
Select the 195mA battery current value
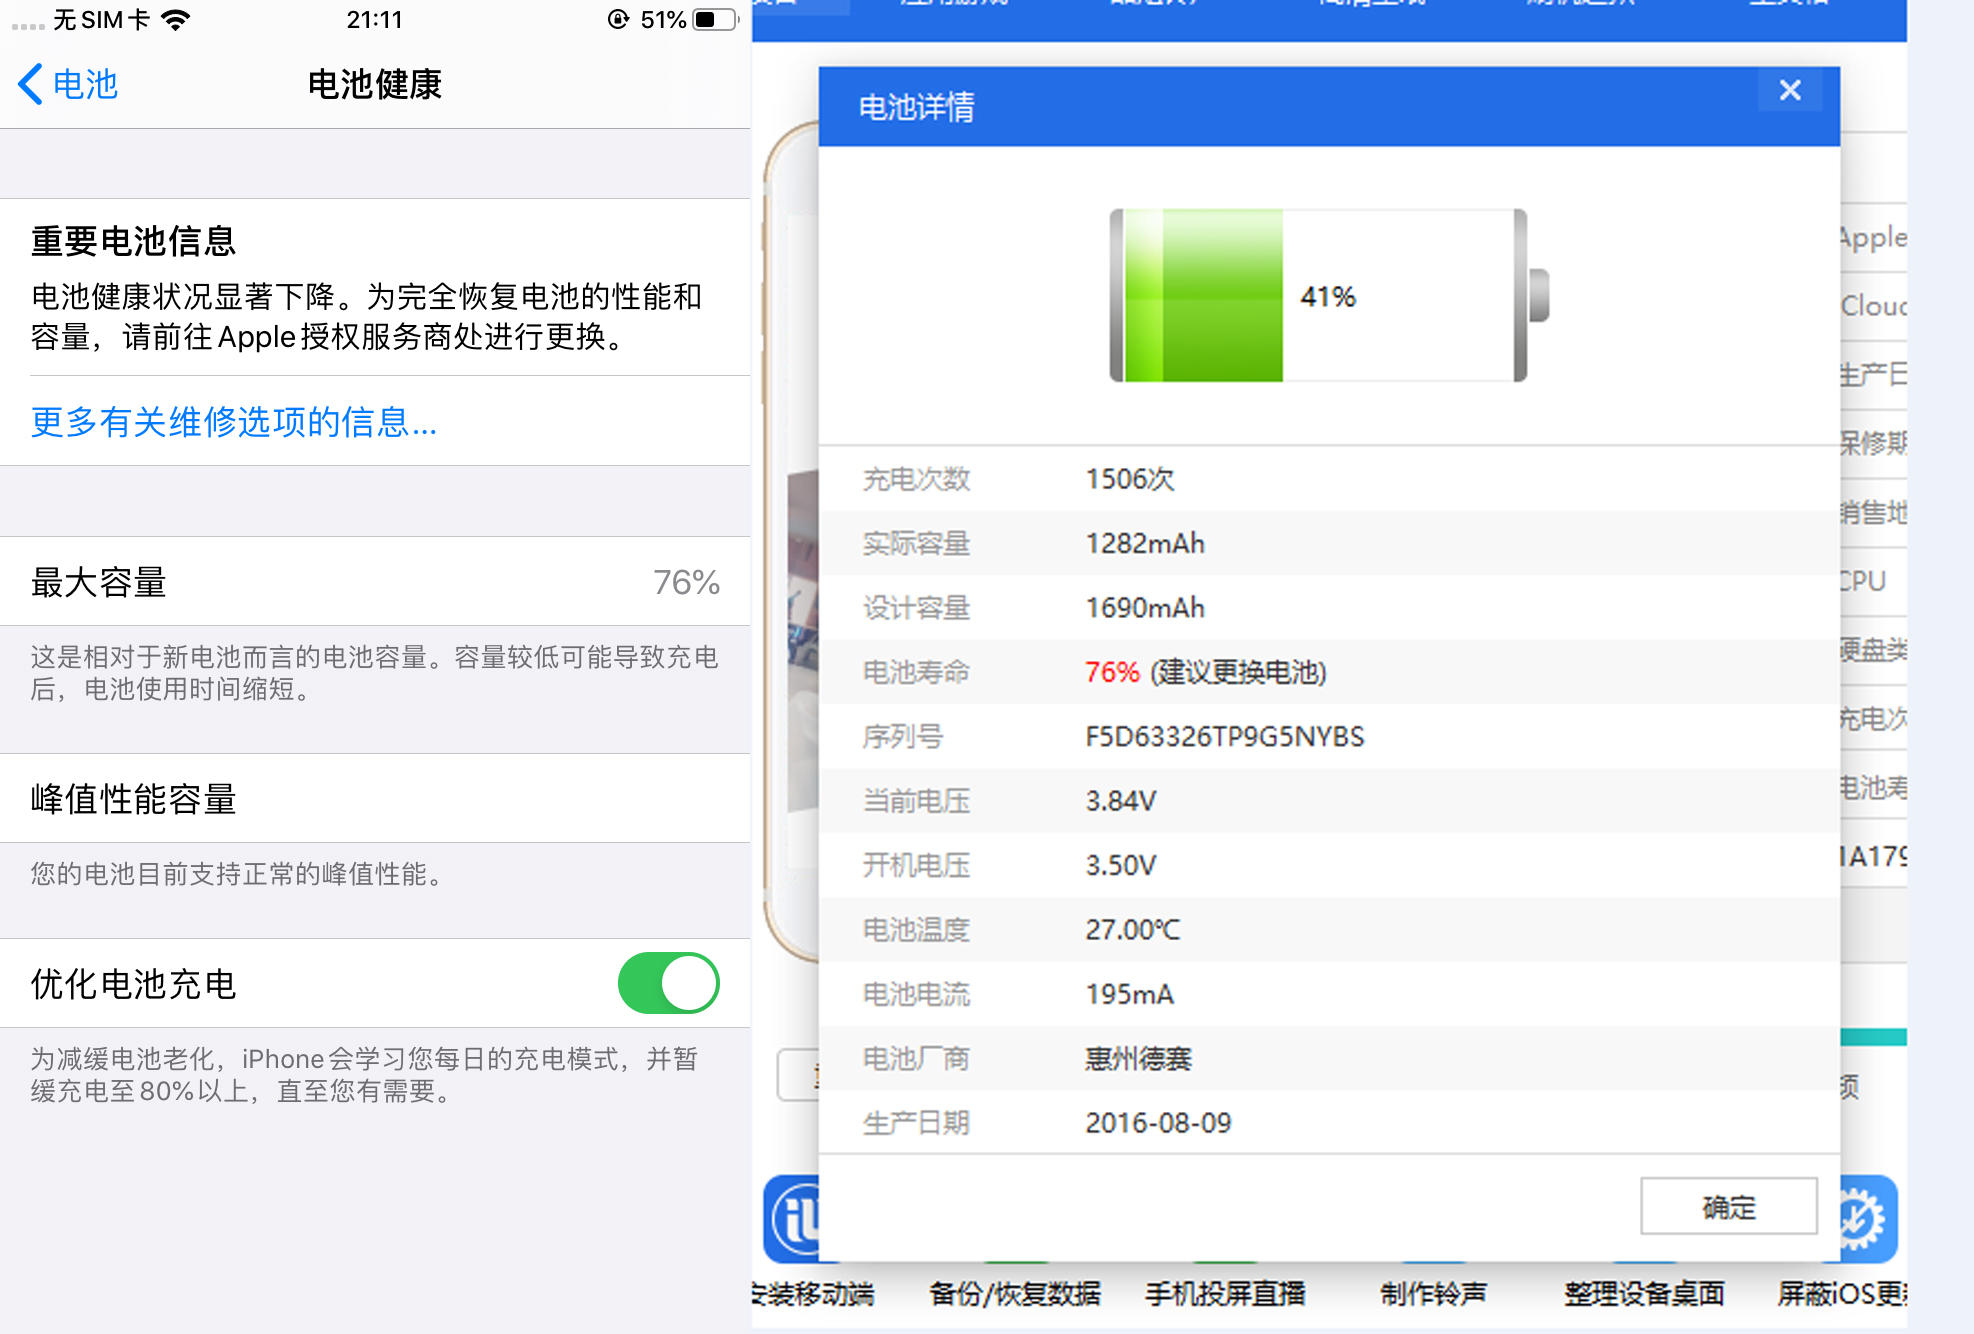pyautogui.click(x=1130, y=994)
